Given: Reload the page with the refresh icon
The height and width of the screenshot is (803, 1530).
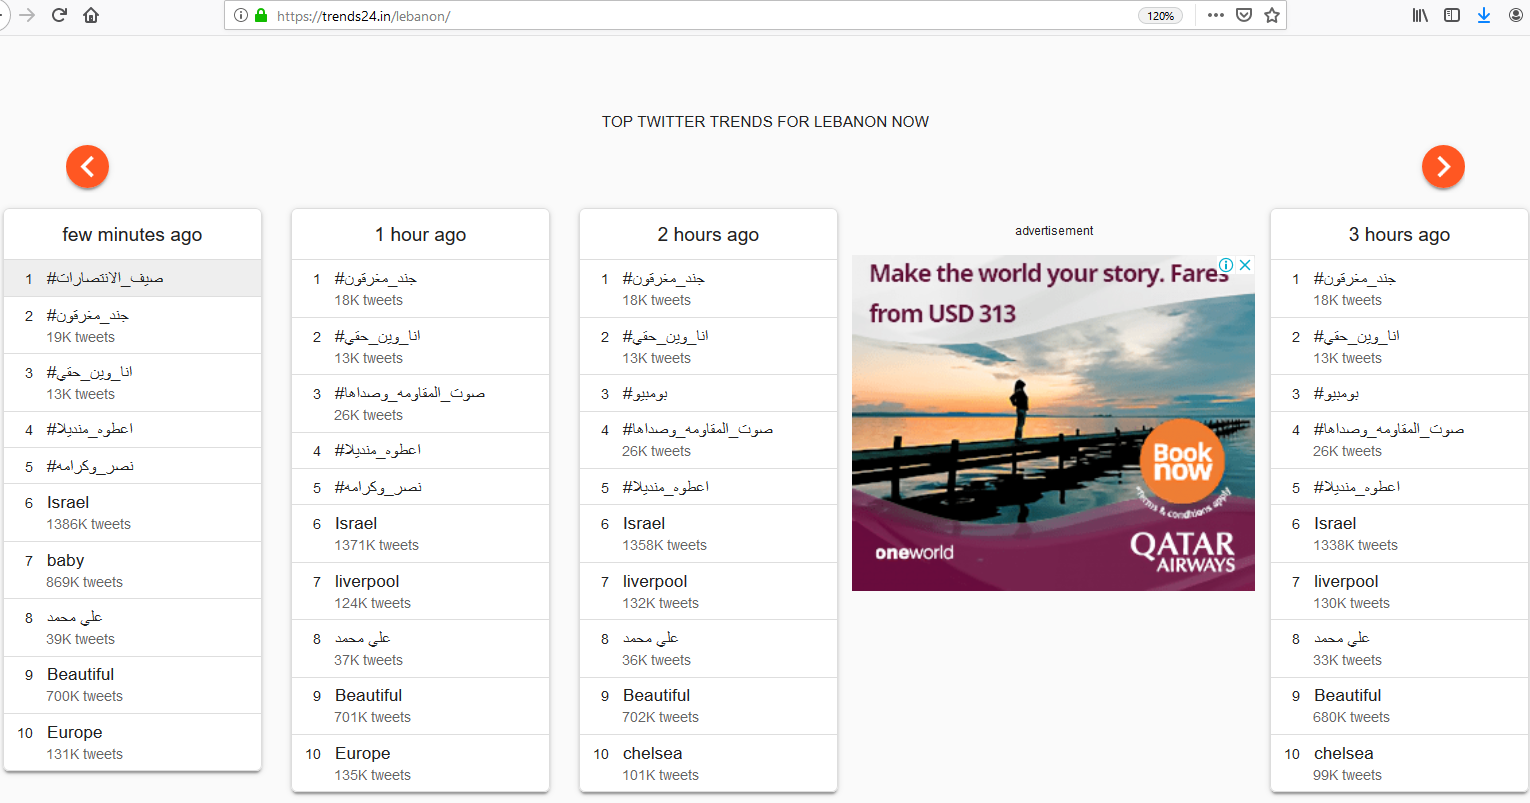Looking at the screenshot, I should pyautogui.click(x=59, y=15).
